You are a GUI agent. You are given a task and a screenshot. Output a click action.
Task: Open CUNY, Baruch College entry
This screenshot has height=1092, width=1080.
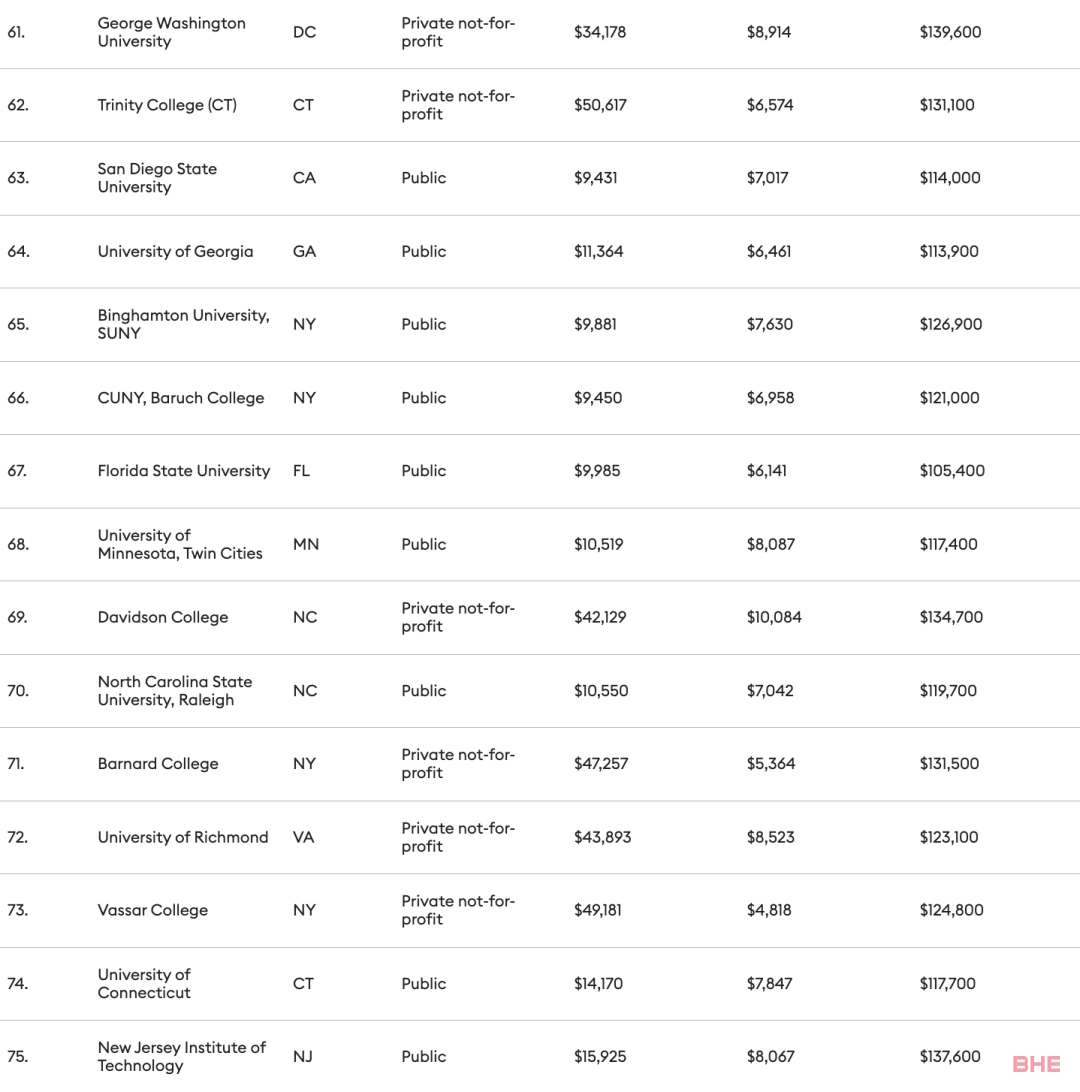[181, 398]
